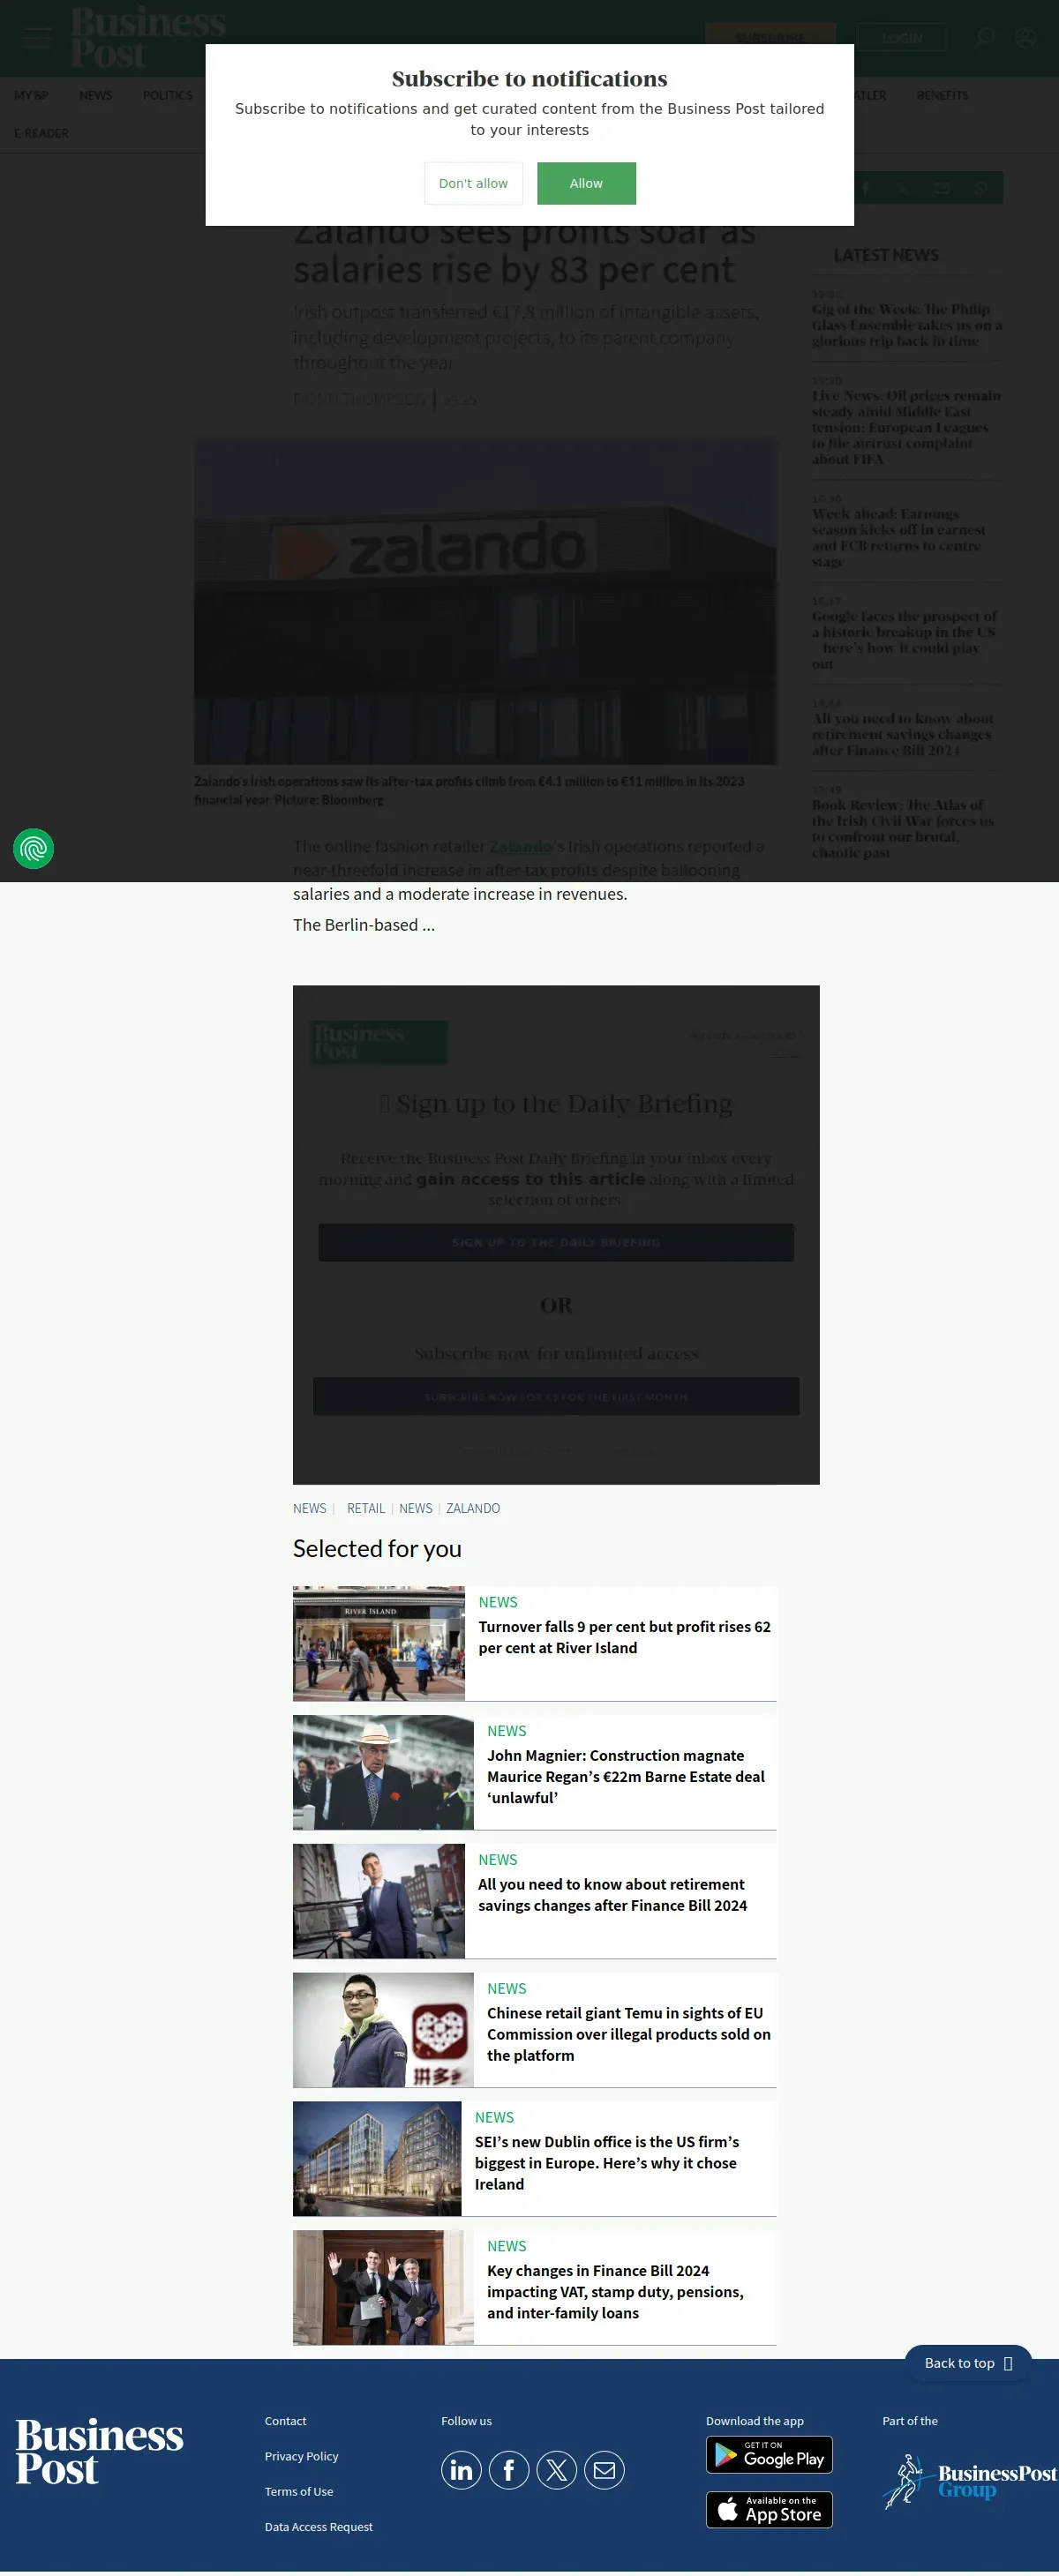Open the E-READER navigation item
Screen dimensions: 1059x2576
41,133
